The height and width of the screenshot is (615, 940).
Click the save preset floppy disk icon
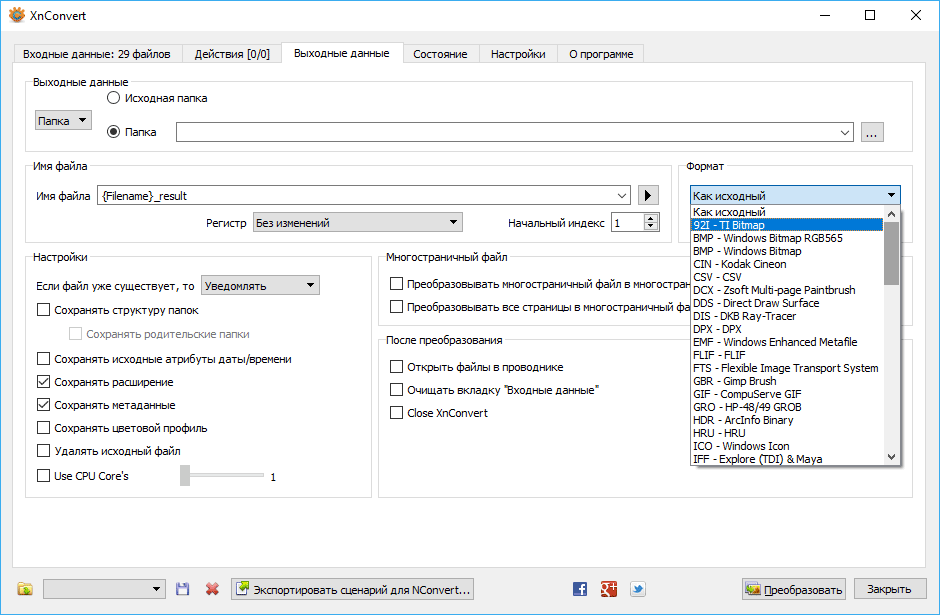183,589
